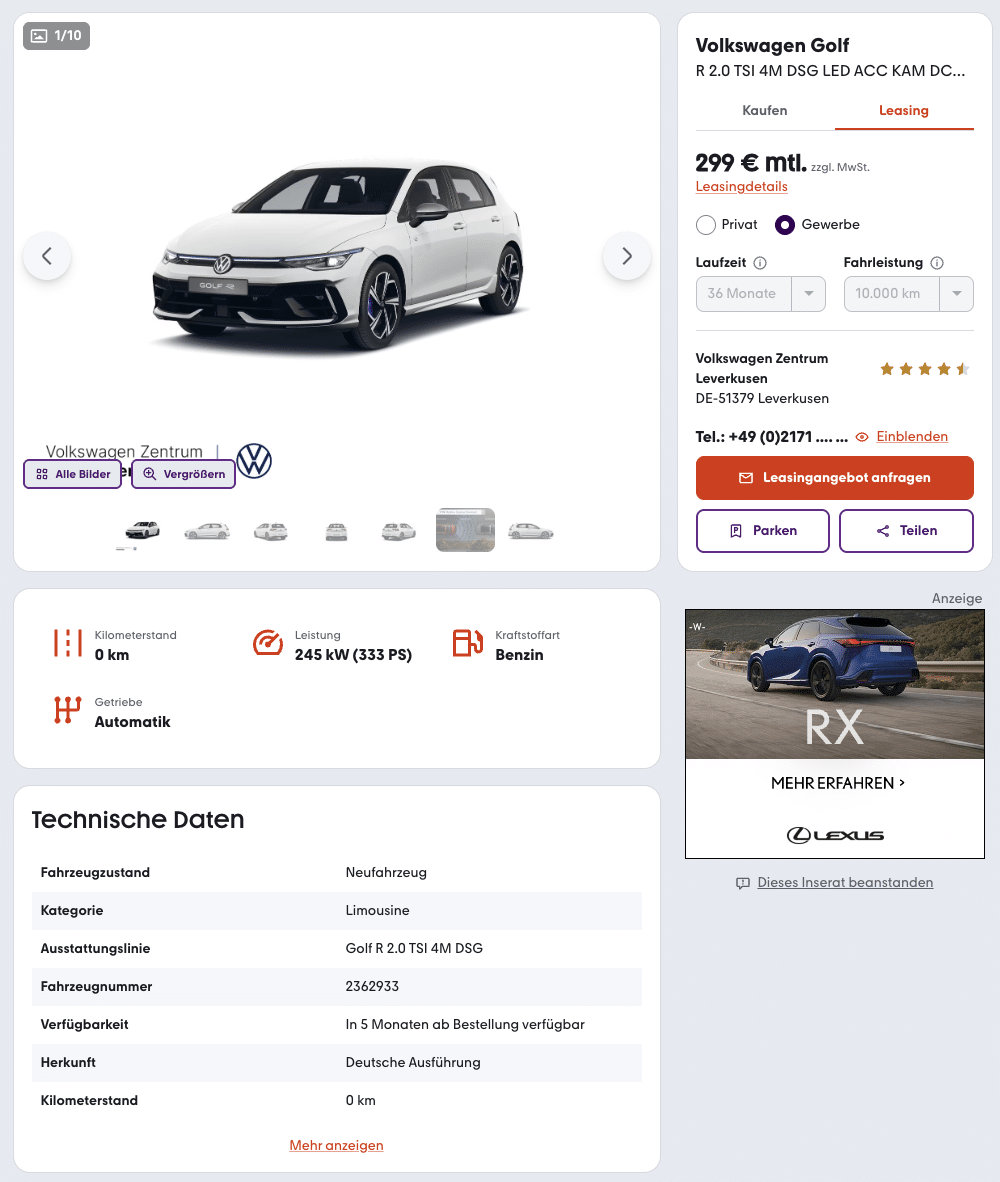
Task: Click the Leistung speedometer icon
Action: pyautogui.click(x=268, y=643)
